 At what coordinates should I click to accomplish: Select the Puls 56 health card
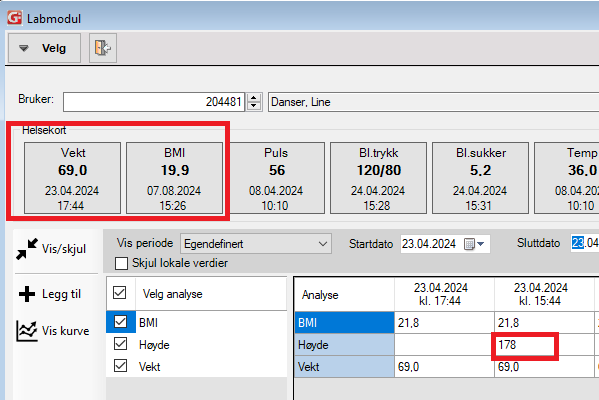point(276,178)
